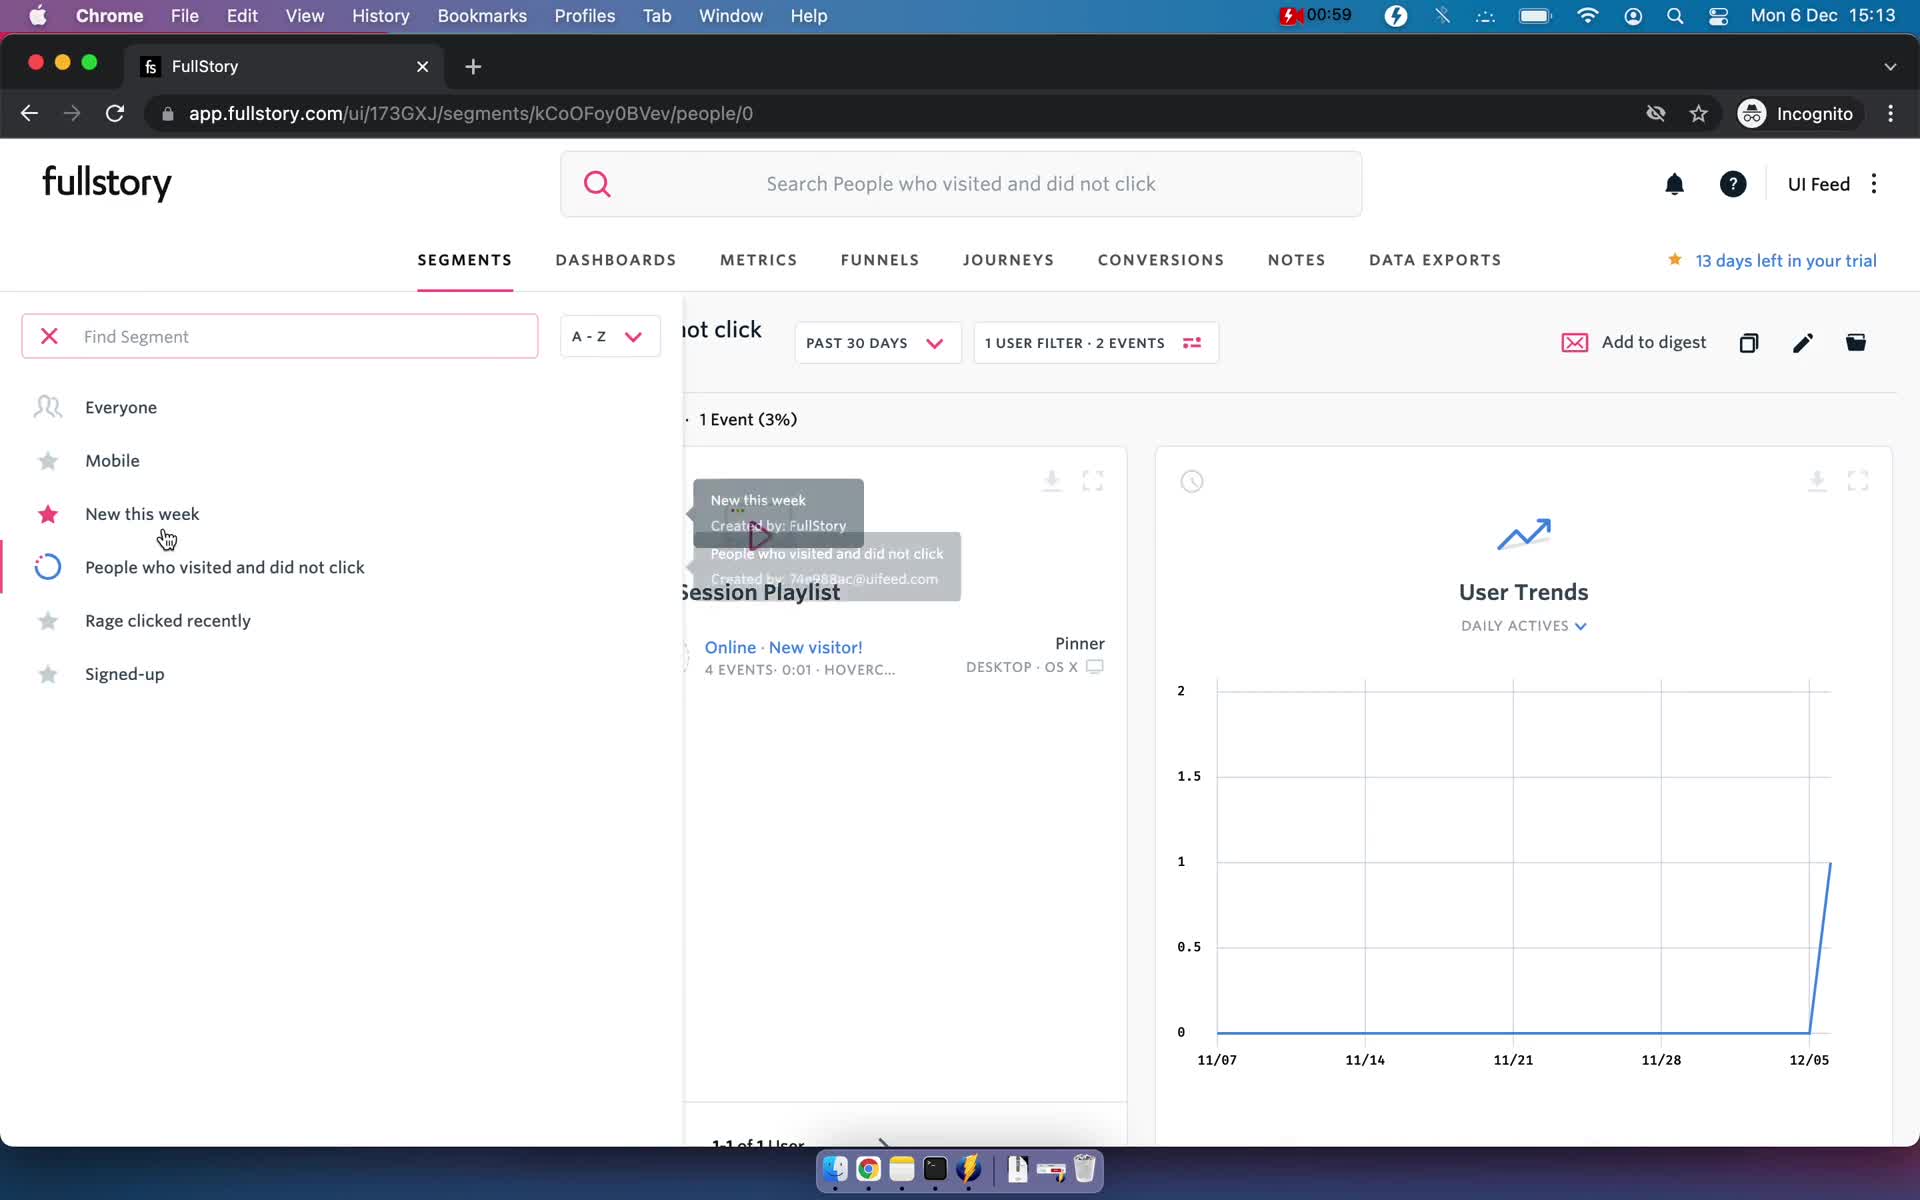The width and height of the screenshot is (1920, 1200).
Task: Open the History menu in menu bar
Action: [380, 16]
